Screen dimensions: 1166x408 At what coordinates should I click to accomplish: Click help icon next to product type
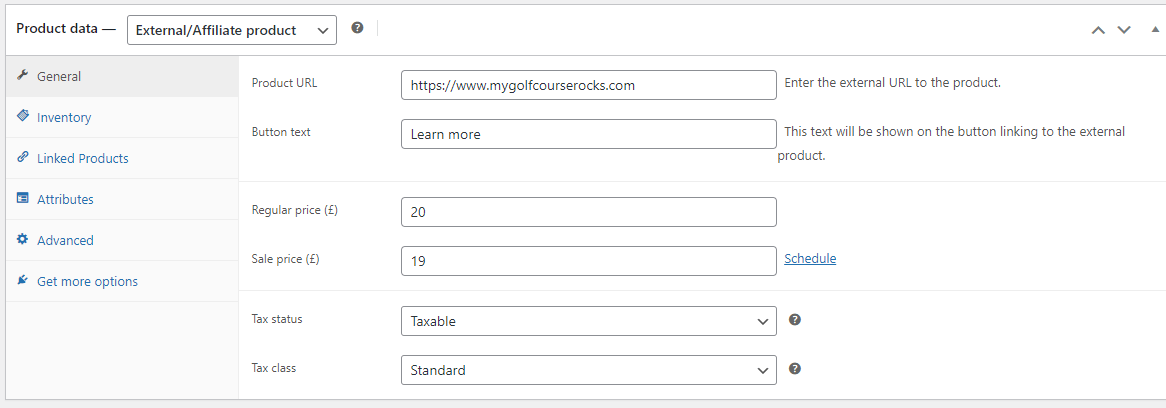coord(357,28)
